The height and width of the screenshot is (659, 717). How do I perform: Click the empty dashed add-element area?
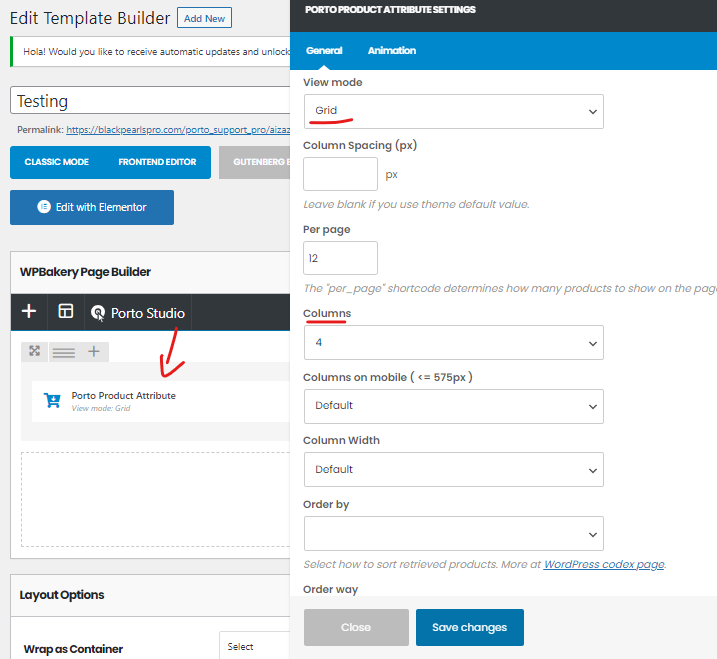coord(155,499)
